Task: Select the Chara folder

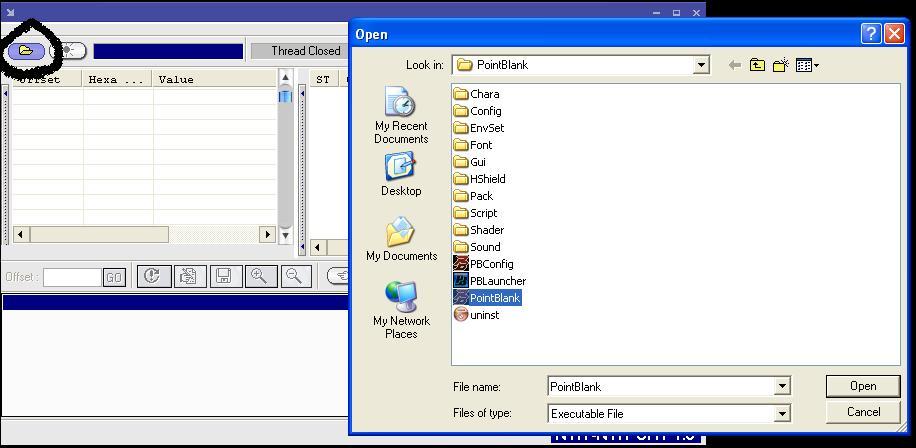Action: tap(477, 94)
